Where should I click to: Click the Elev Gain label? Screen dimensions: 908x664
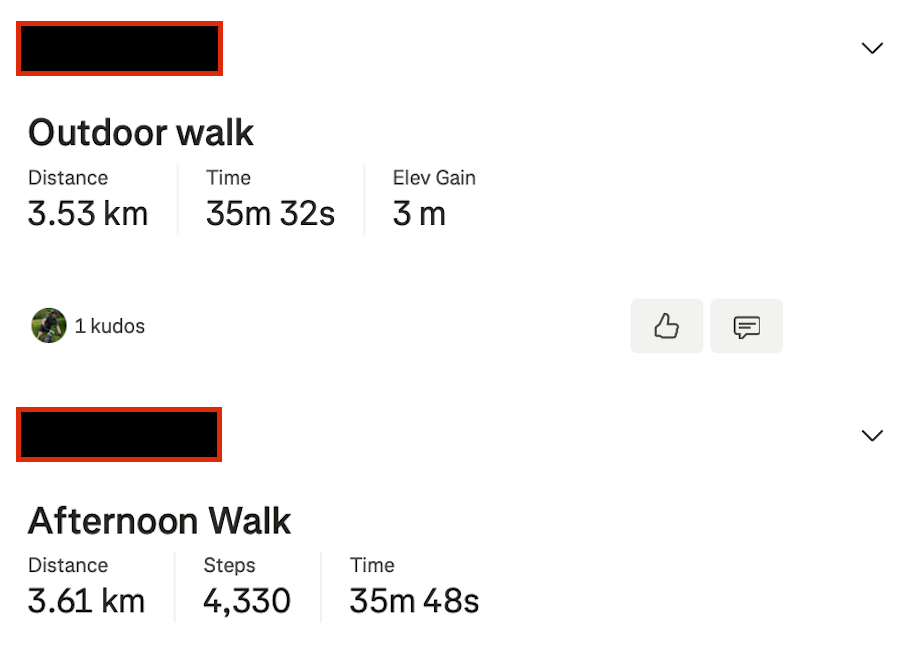pos(434,178)
